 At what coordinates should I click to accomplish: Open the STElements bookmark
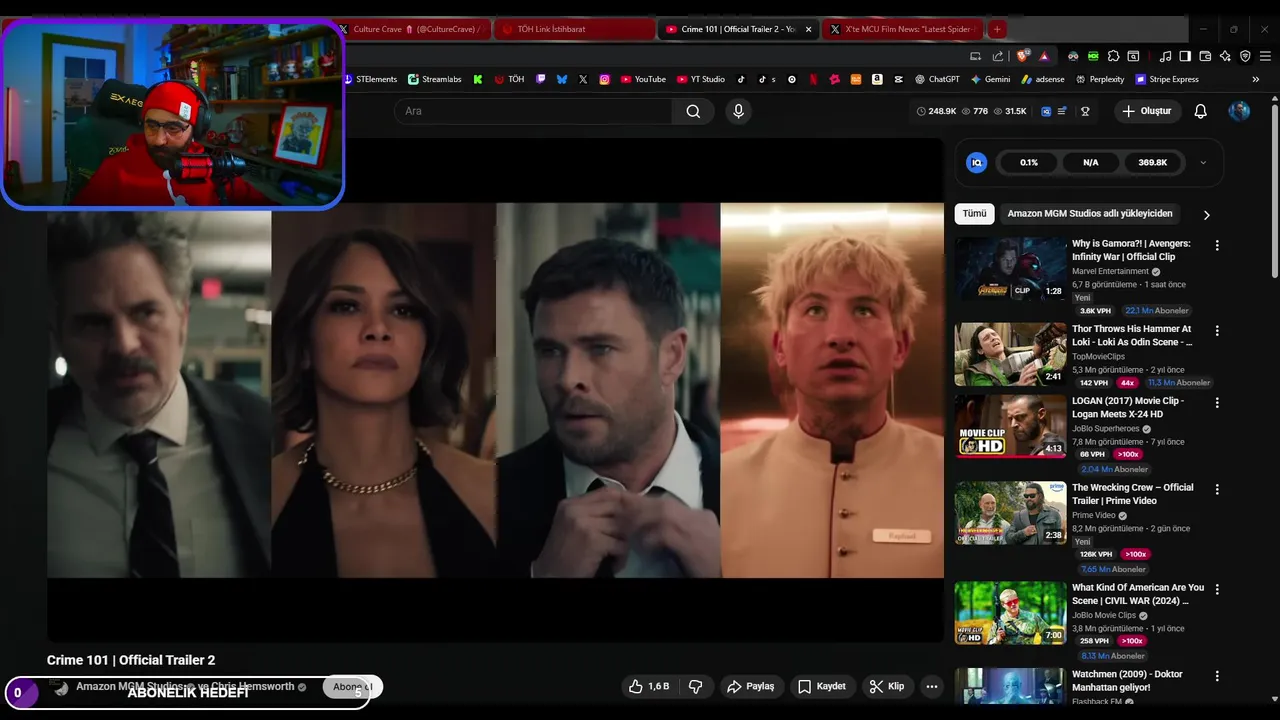(x=369, y=79)
